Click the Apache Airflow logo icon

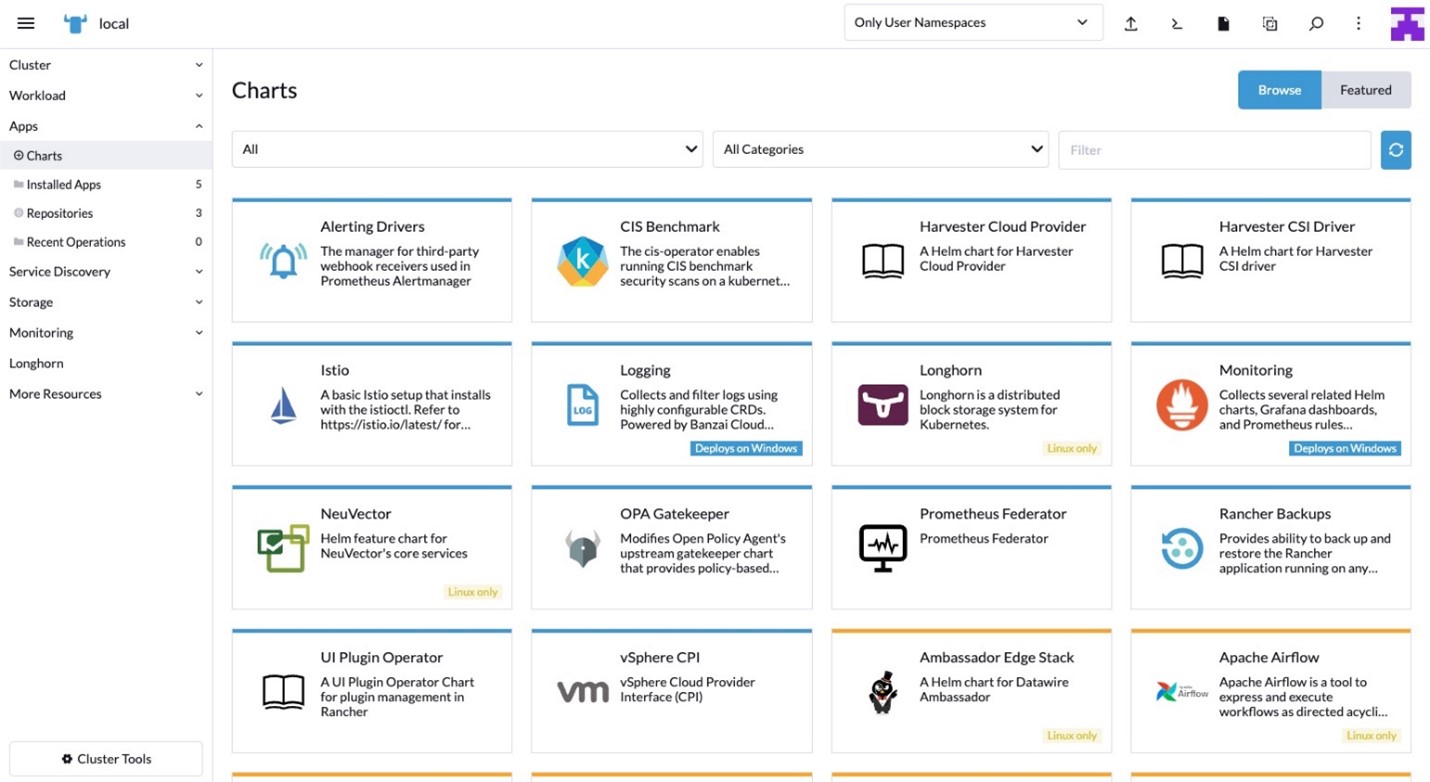pyautogui.click(x=1182, y=692)
